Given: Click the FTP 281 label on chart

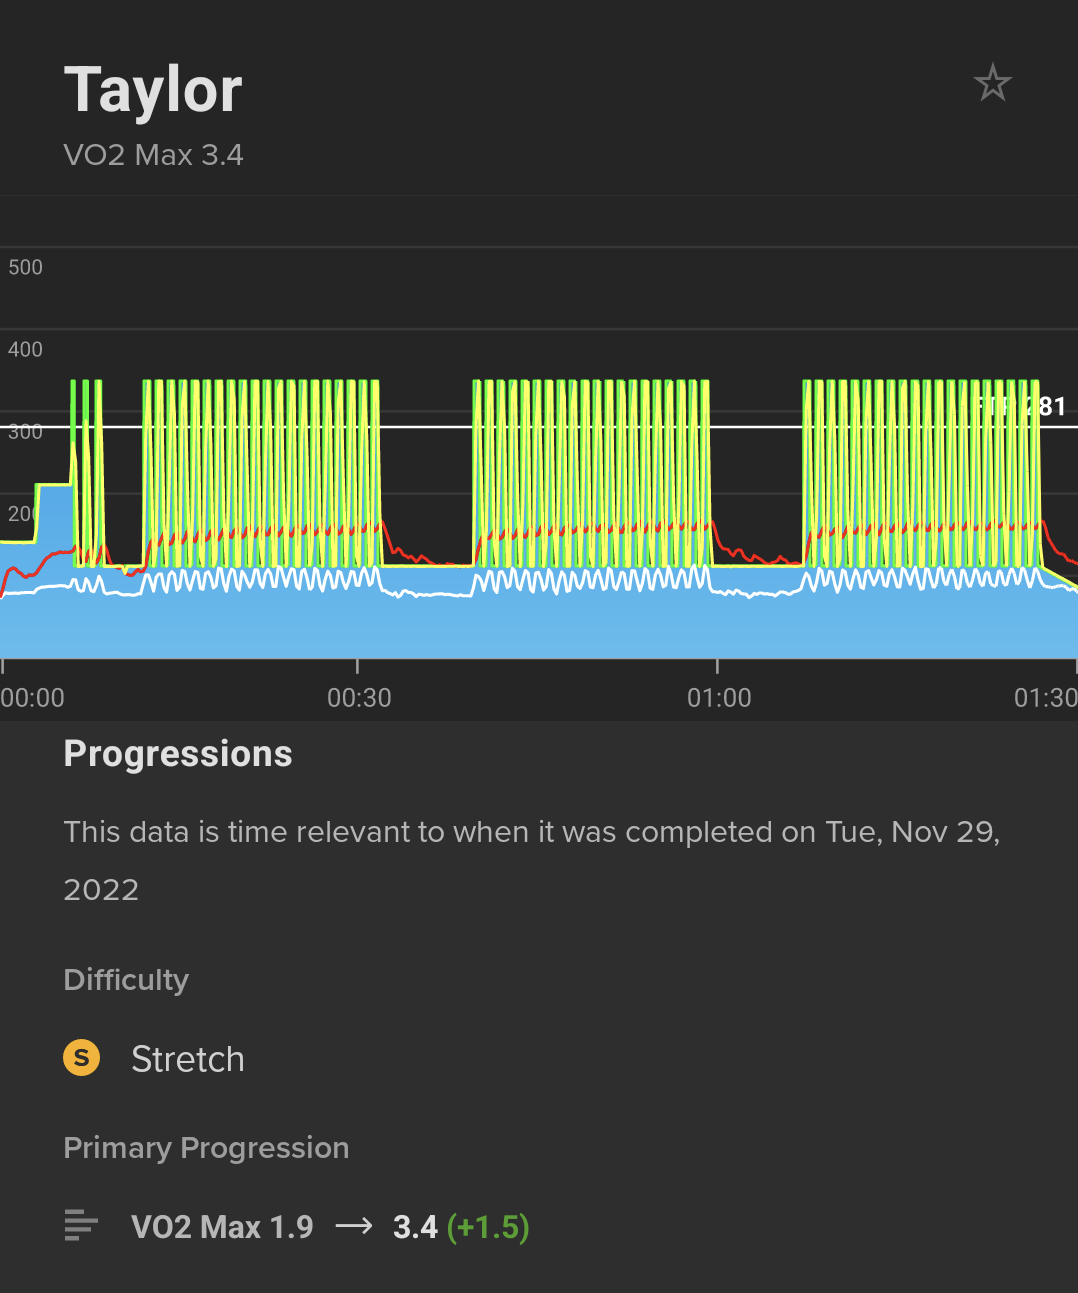Looking at the screenshot, I should click(1022, 407).
